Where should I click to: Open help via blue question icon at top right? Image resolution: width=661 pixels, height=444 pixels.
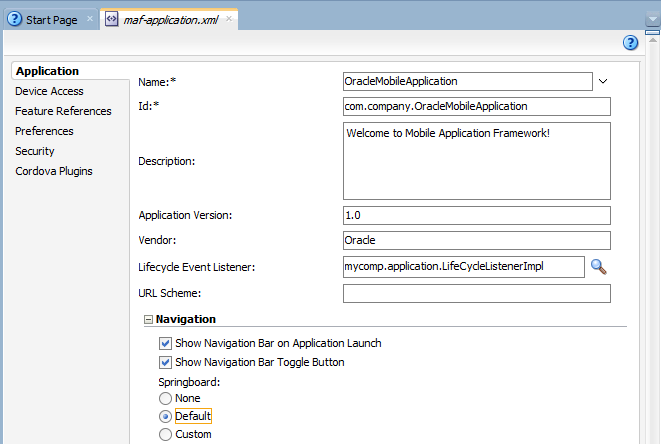630,43
